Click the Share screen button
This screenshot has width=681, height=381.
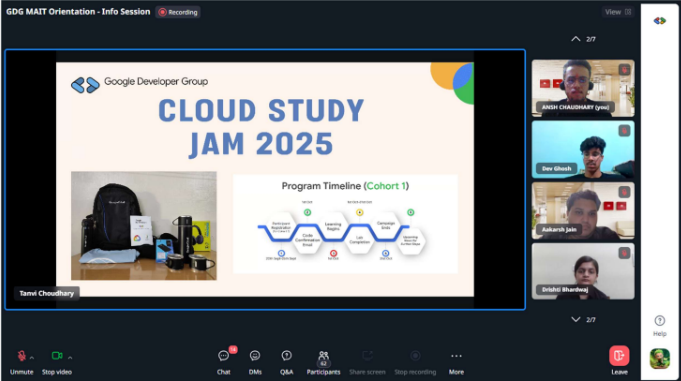367,362
